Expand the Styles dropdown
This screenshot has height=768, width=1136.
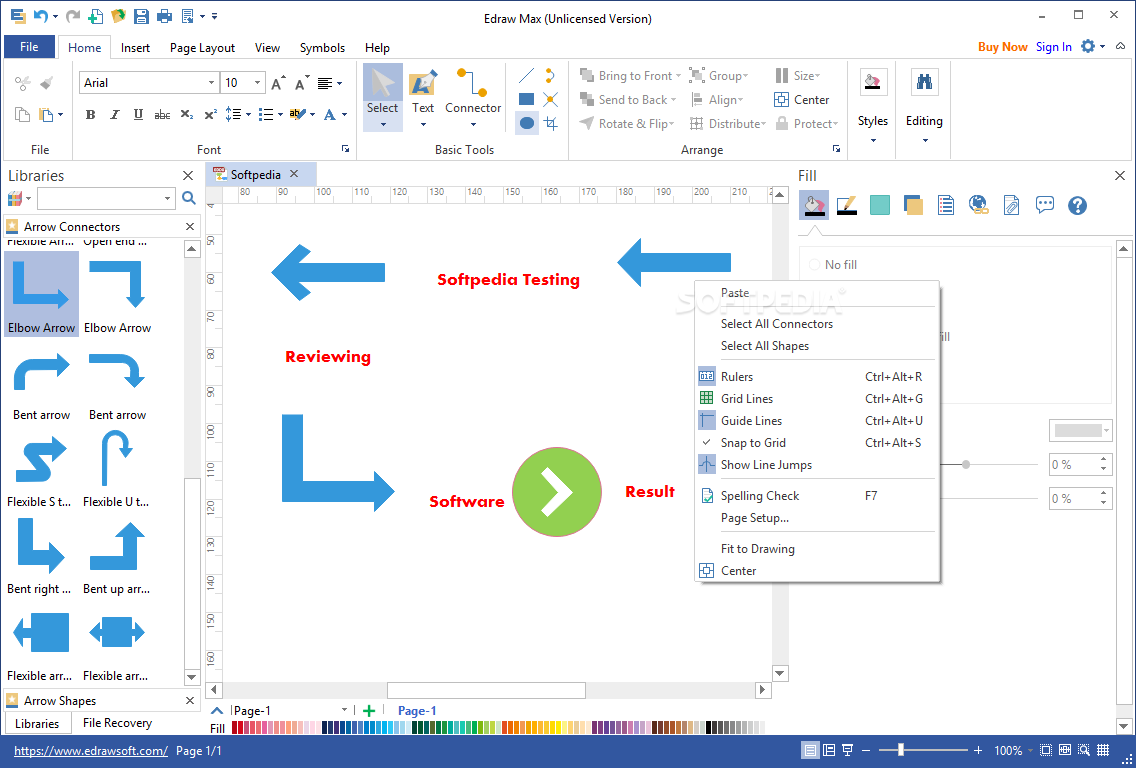coord(872,140)
